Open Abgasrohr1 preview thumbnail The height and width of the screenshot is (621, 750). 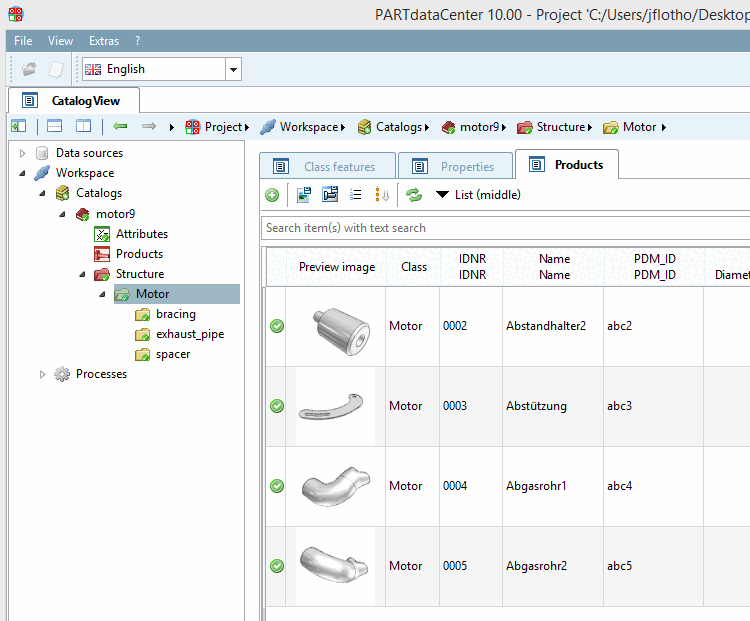click(336, 485)
